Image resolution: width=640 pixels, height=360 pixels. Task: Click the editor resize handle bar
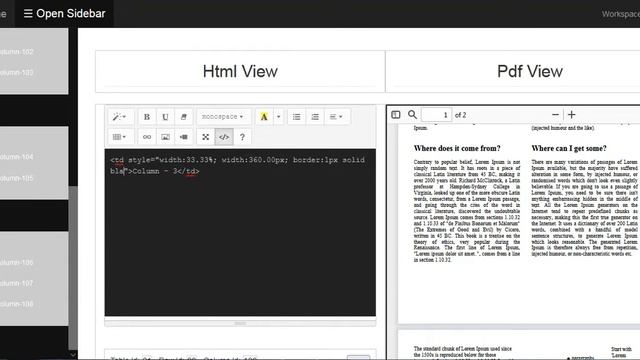[240, 323]
